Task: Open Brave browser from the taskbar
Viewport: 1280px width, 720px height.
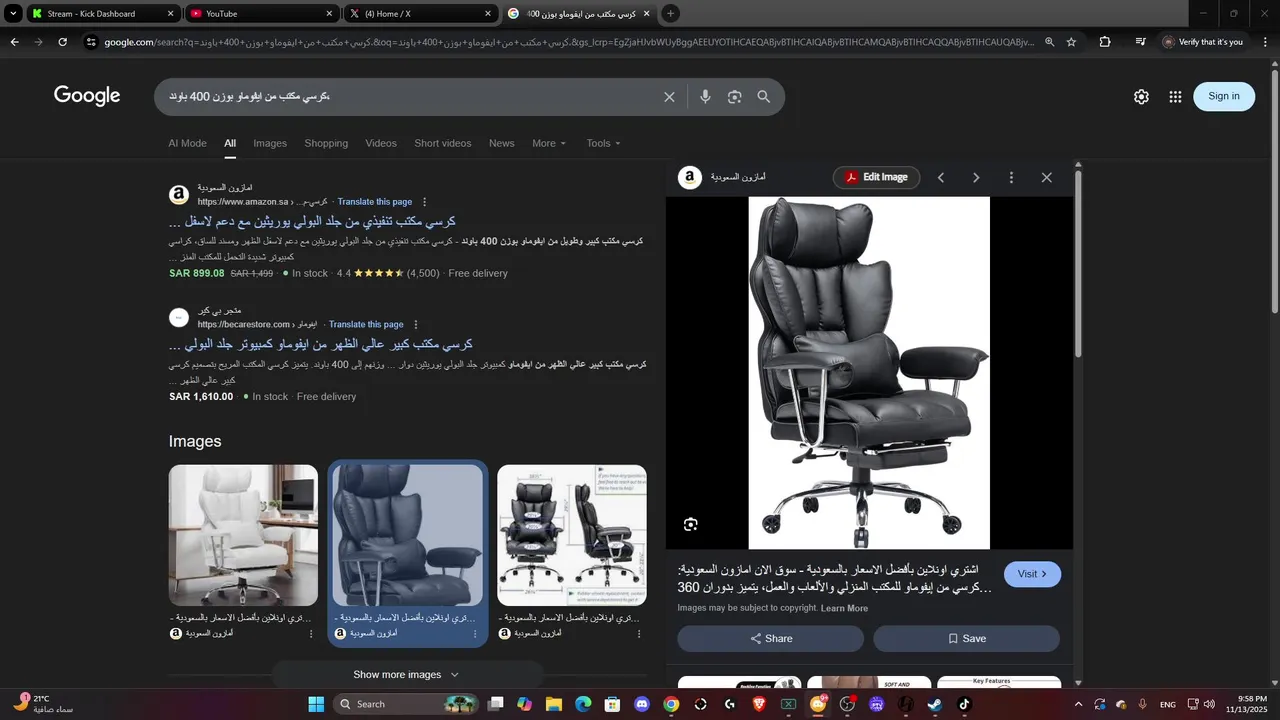Action: click(759, 704)
